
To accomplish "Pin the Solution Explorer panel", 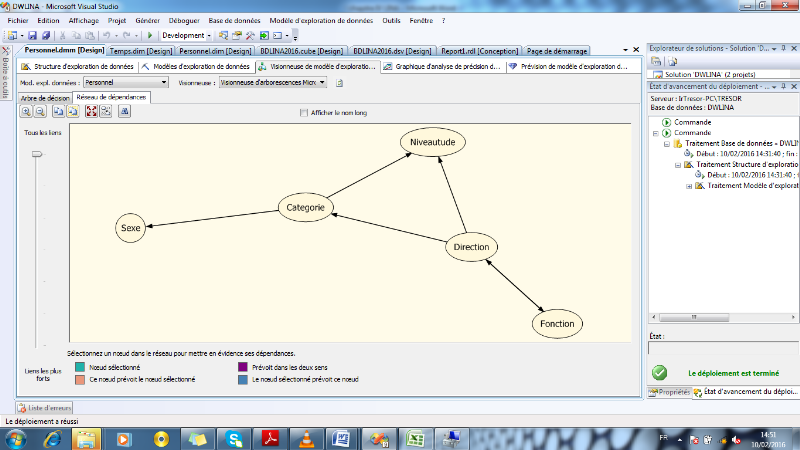I will pos(784,48).
